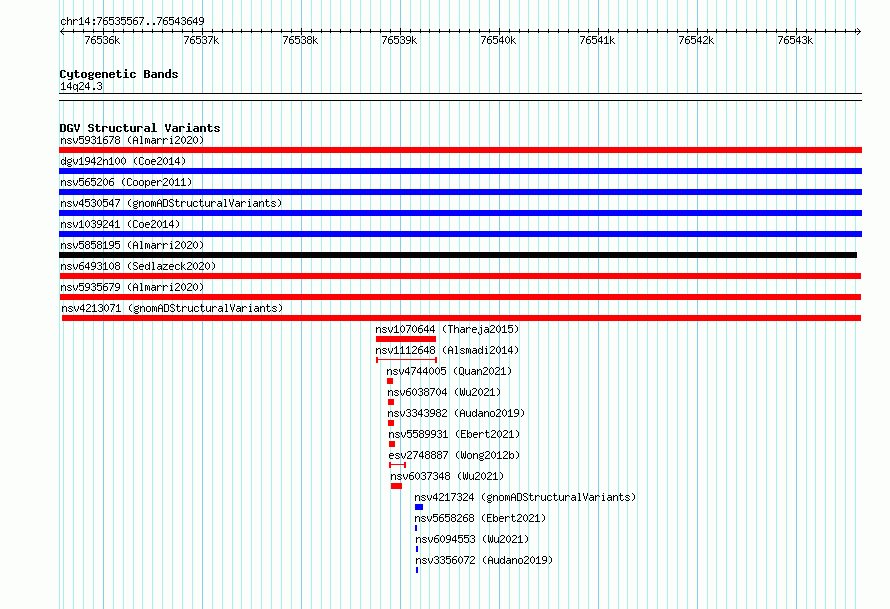This screenshot has height=609, width=890.
Task: Select nsv1070644 (Thareja2015) label
Action: coord(447,329)
